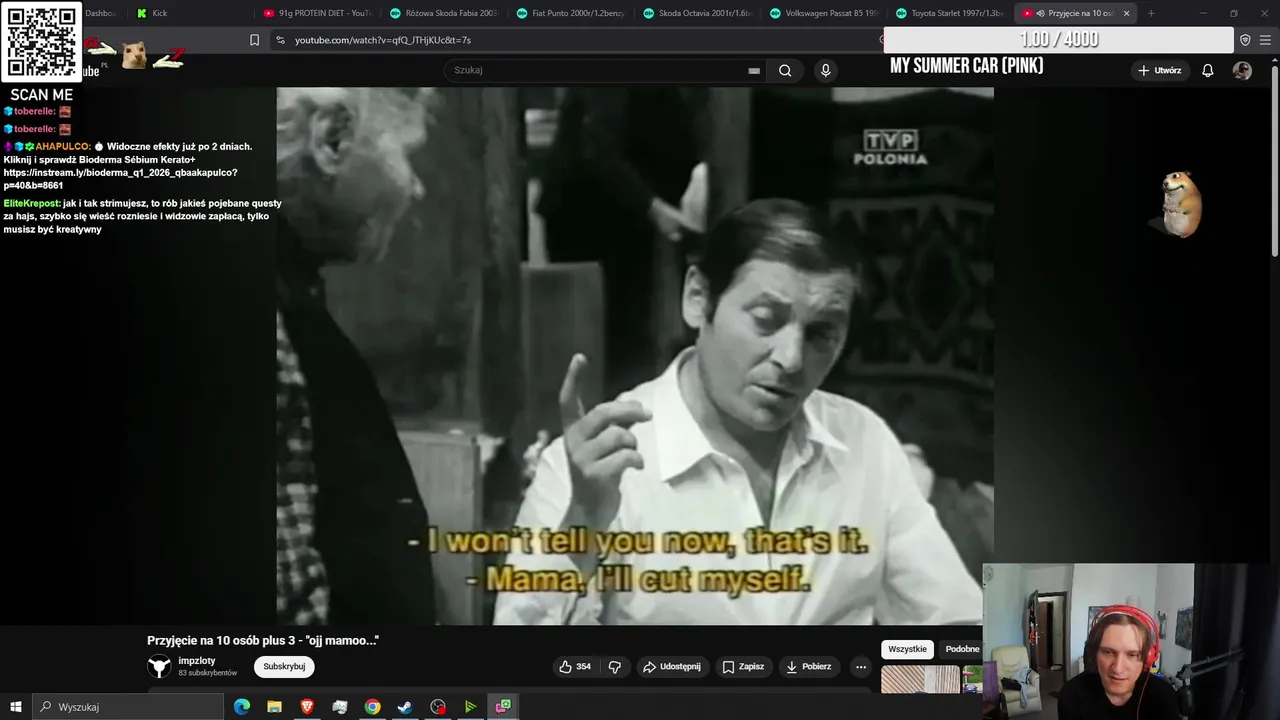Select the Wszystkie filter chip

(x=907, y=649)
